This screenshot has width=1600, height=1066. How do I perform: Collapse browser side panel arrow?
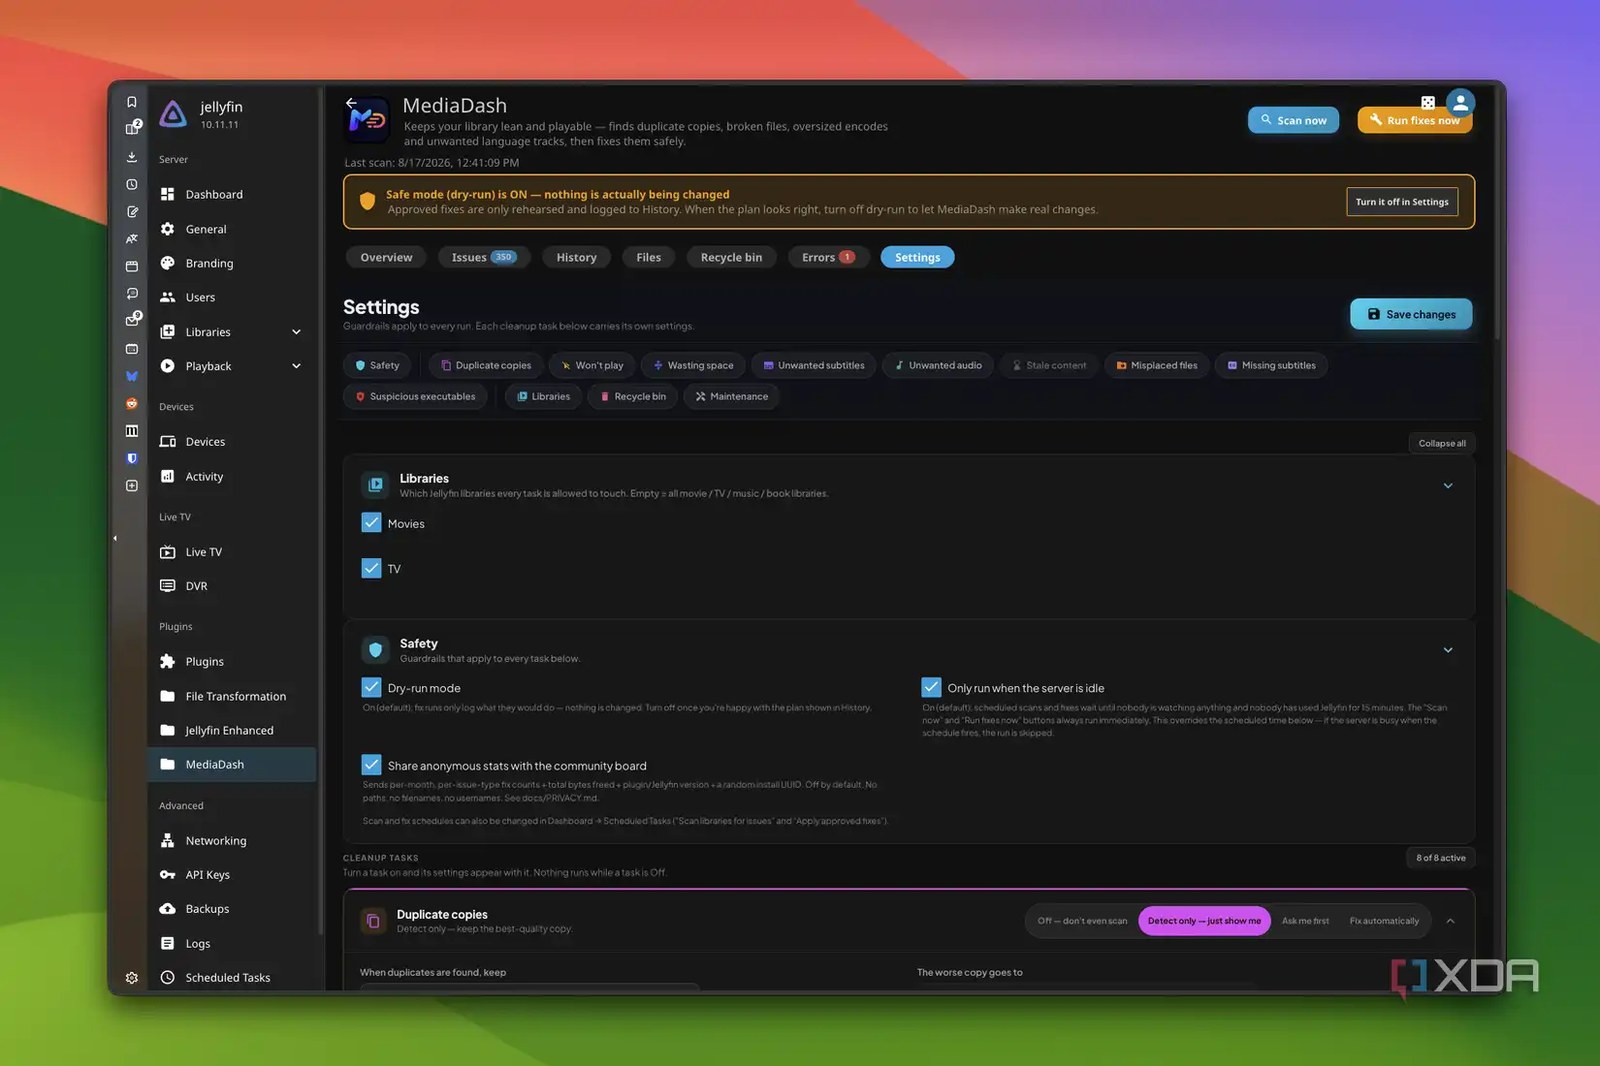(115, 538)
